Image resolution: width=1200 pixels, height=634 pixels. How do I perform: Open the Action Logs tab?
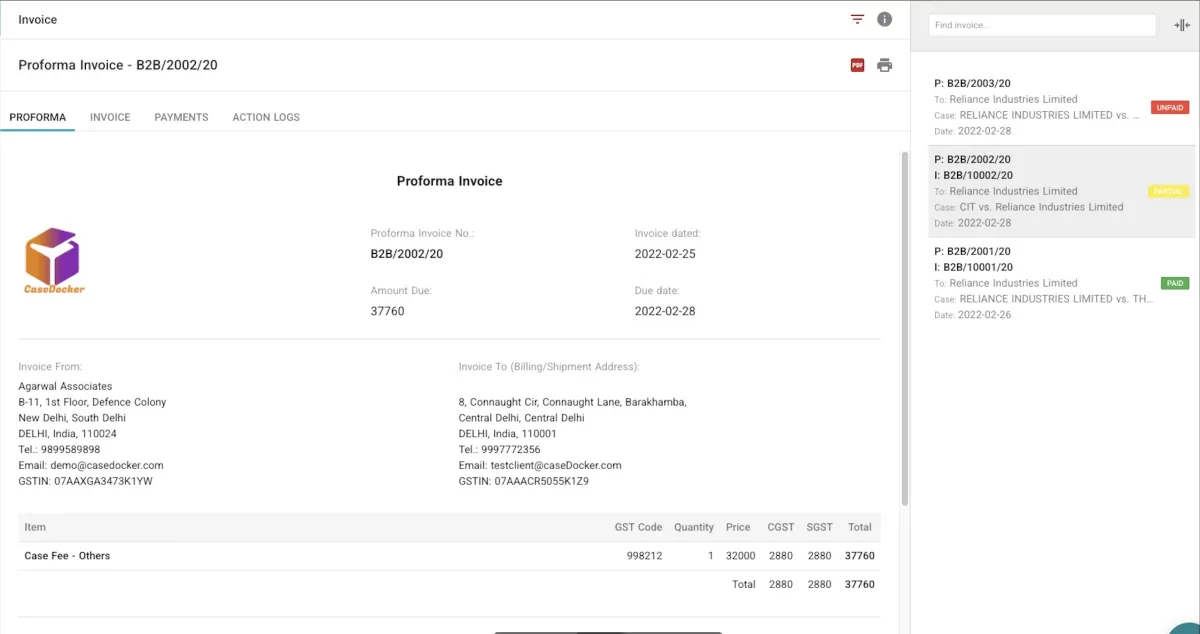[266, 117]
